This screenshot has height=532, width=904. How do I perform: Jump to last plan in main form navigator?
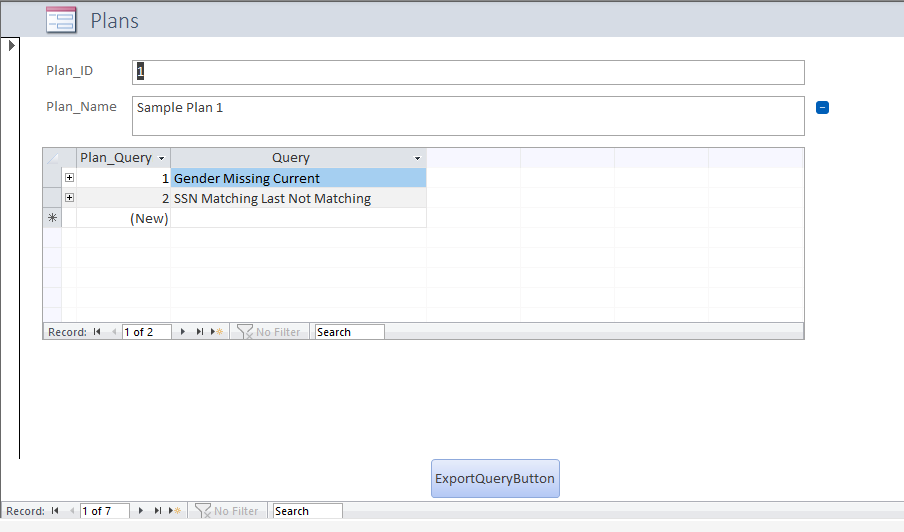pyautogui.click(x=157, y=511)
